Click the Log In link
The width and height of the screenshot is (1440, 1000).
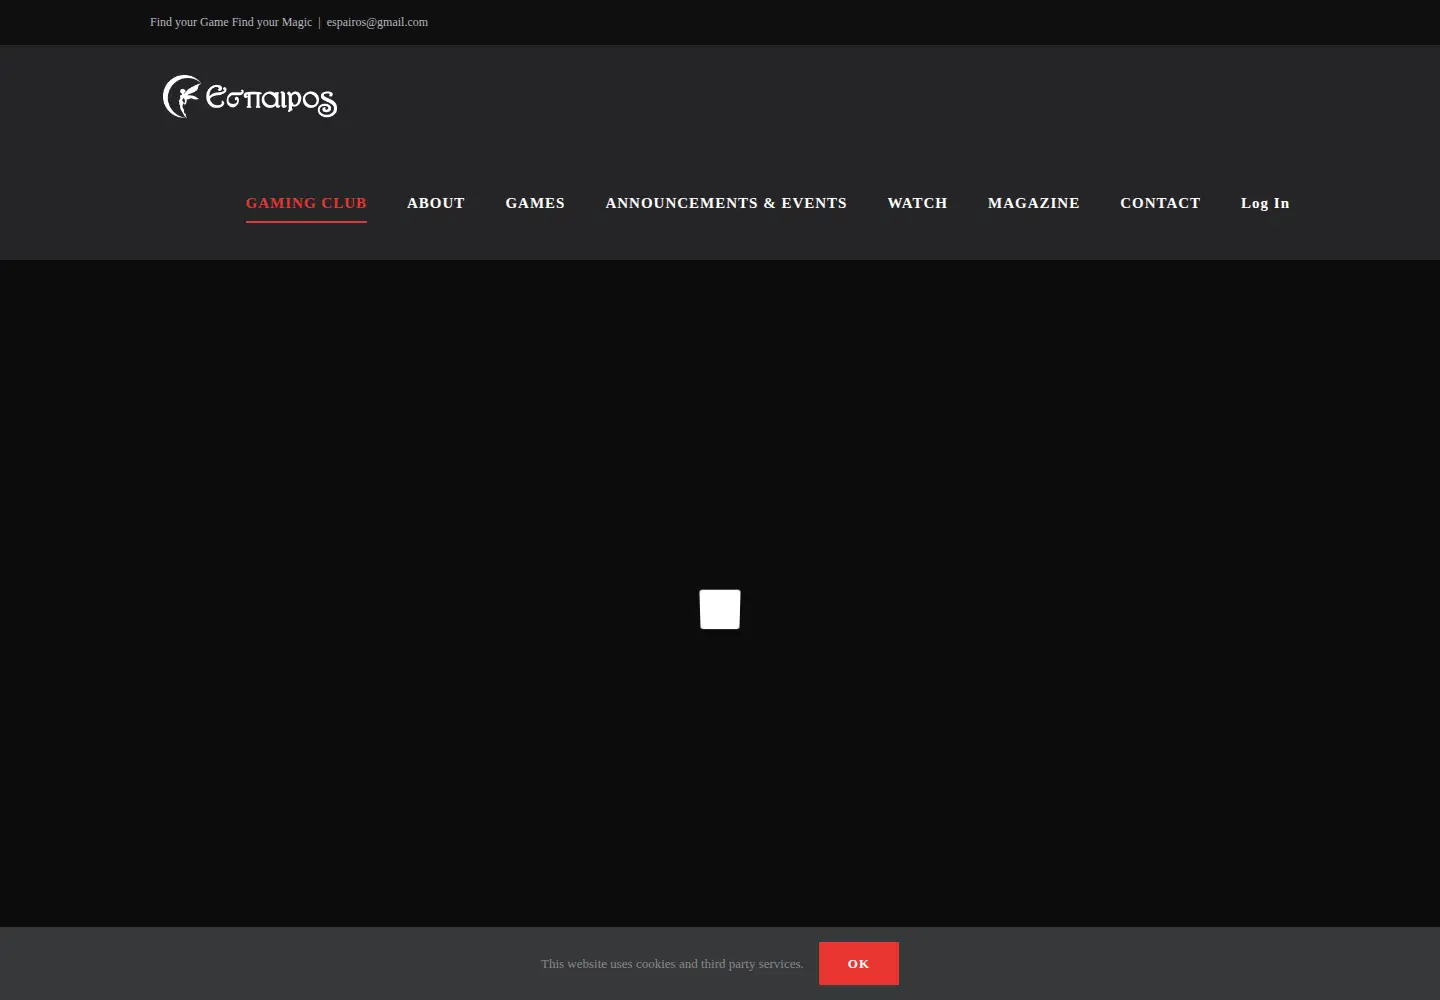click(x=1265, y=203)
